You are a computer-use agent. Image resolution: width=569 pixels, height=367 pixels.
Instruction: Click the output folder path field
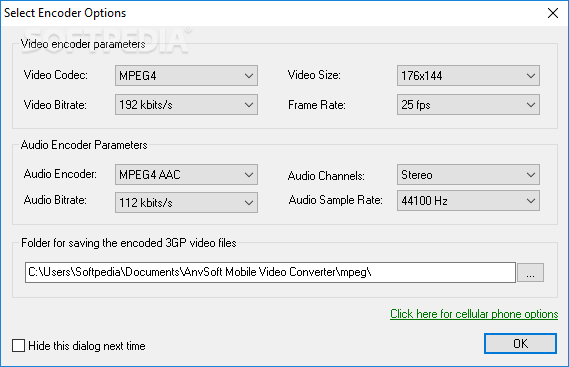tap(270, 272)
